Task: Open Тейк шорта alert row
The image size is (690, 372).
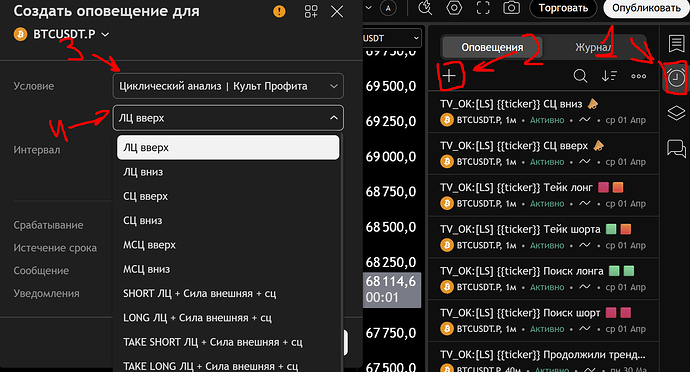Action: [x=543, y=237]
